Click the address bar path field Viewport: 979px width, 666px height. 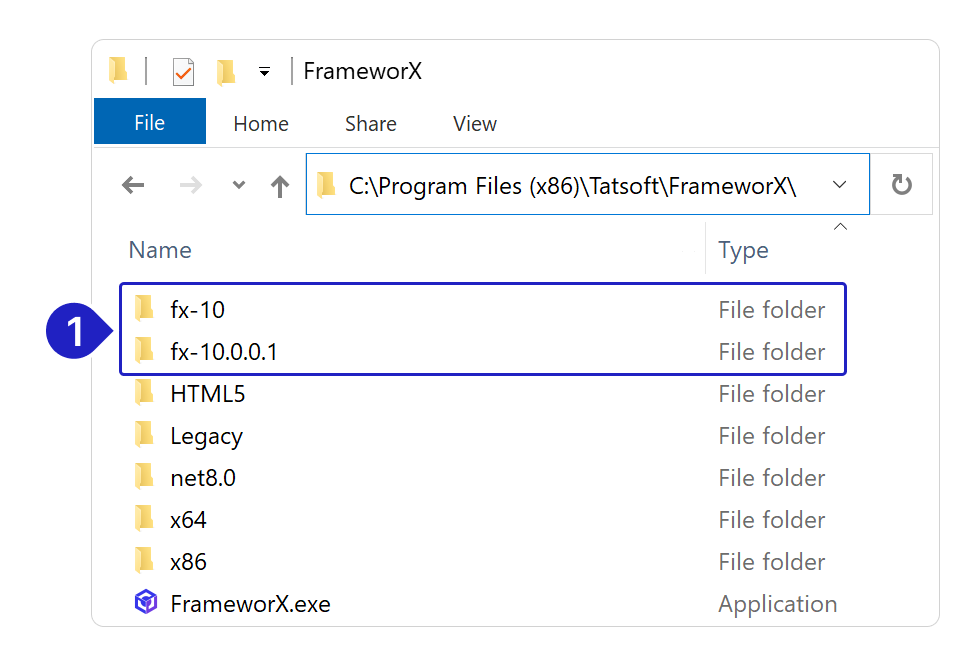tap(572, 185)
